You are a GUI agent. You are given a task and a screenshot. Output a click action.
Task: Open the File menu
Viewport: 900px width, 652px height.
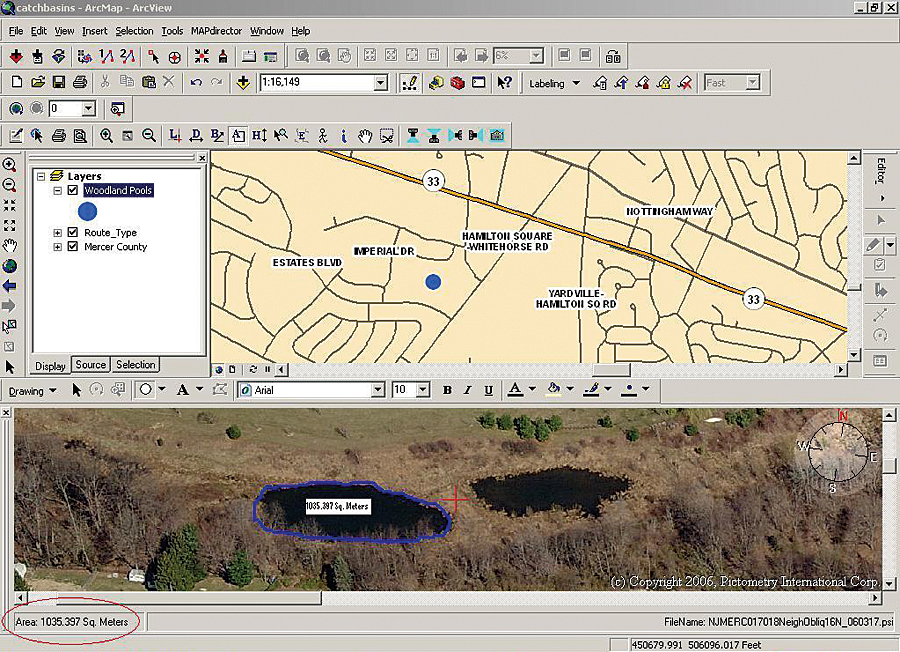(15, 31)
